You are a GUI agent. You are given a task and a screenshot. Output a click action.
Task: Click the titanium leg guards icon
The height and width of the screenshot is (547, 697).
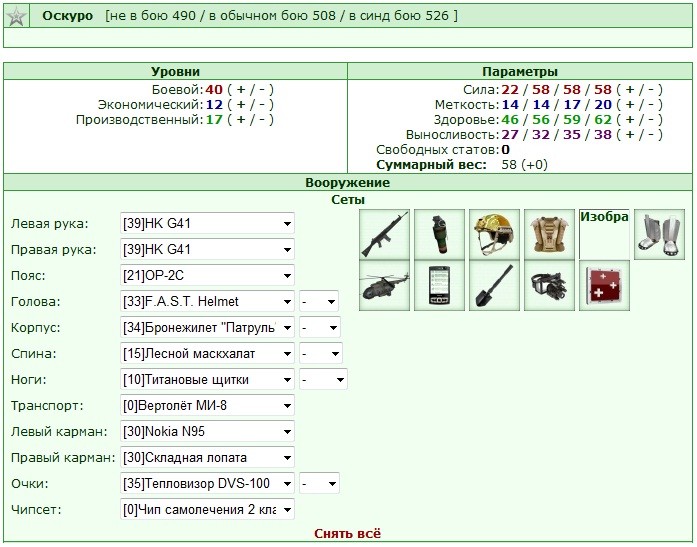click(x=659, y=235)
